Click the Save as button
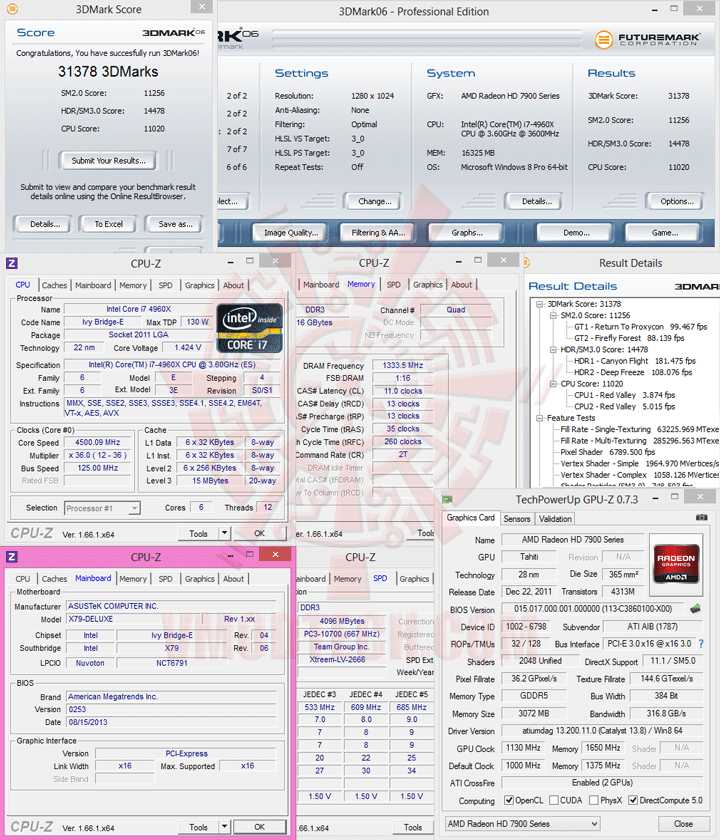Viewport: 720px width, 840px height. point(175,224)
